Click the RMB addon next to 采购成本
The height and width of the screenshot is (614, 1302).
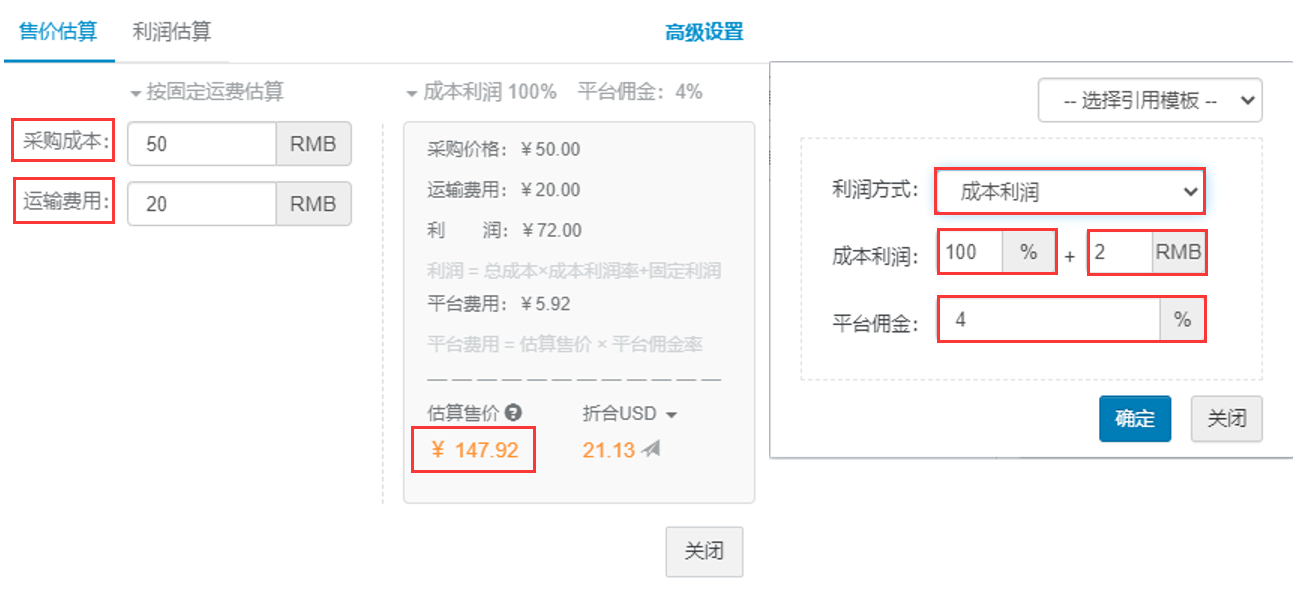[314, 144]
